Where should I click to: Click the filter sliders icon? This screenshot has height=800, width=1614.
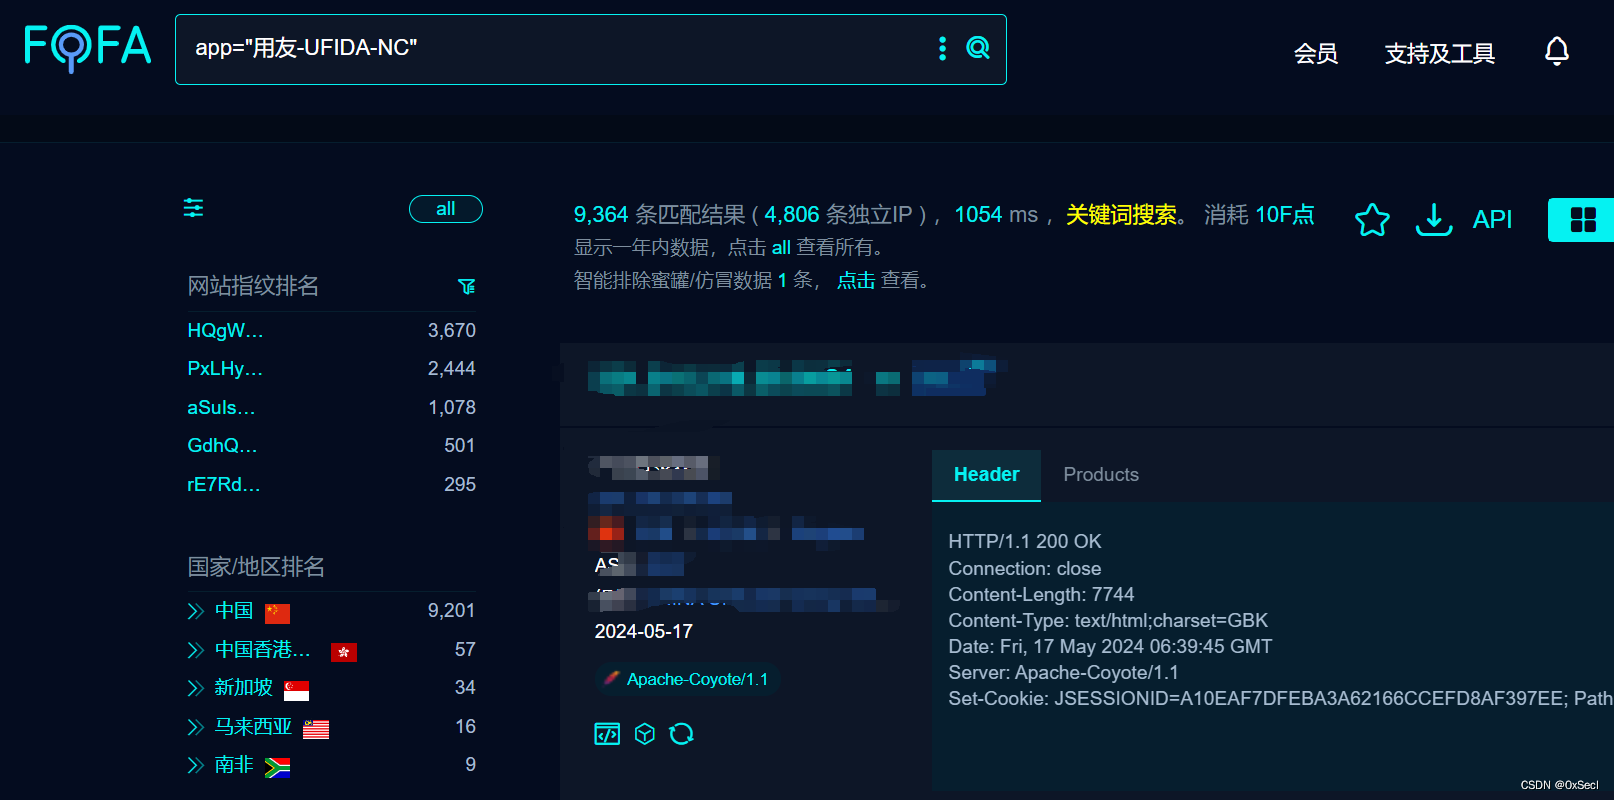193,208
